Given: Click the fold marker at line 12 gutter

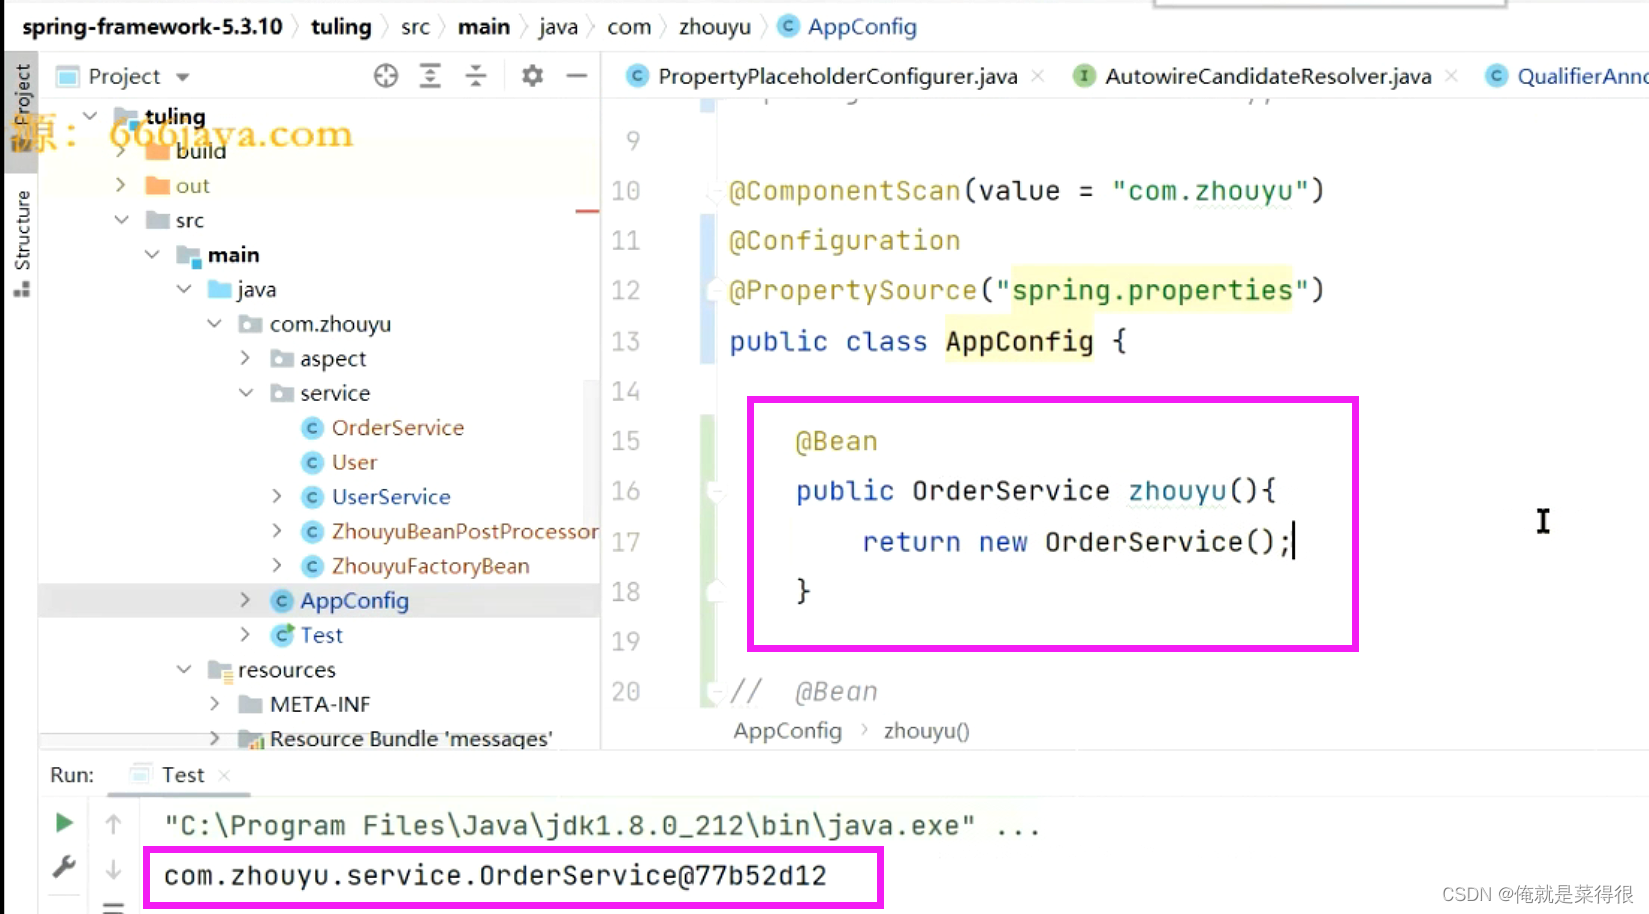Looking at the screenshot, I should point(715,290).
